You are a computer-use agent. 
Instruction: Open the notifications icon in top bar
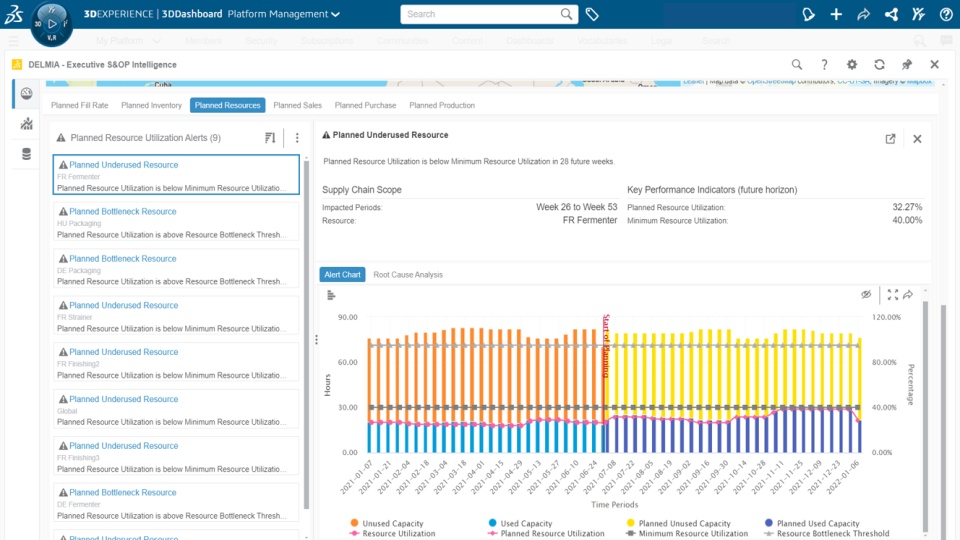(808, 14)
